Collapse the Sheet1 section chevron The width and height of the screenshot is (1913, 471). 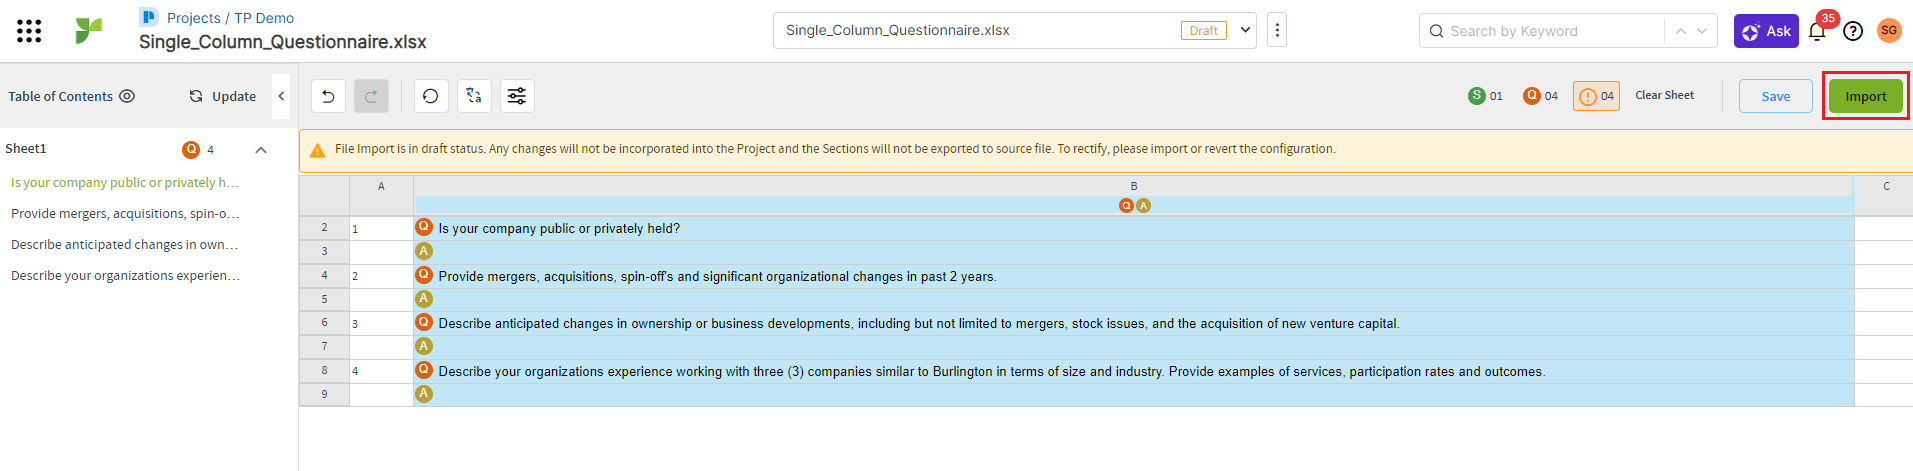pyautogui.click(x=261, y=150)
